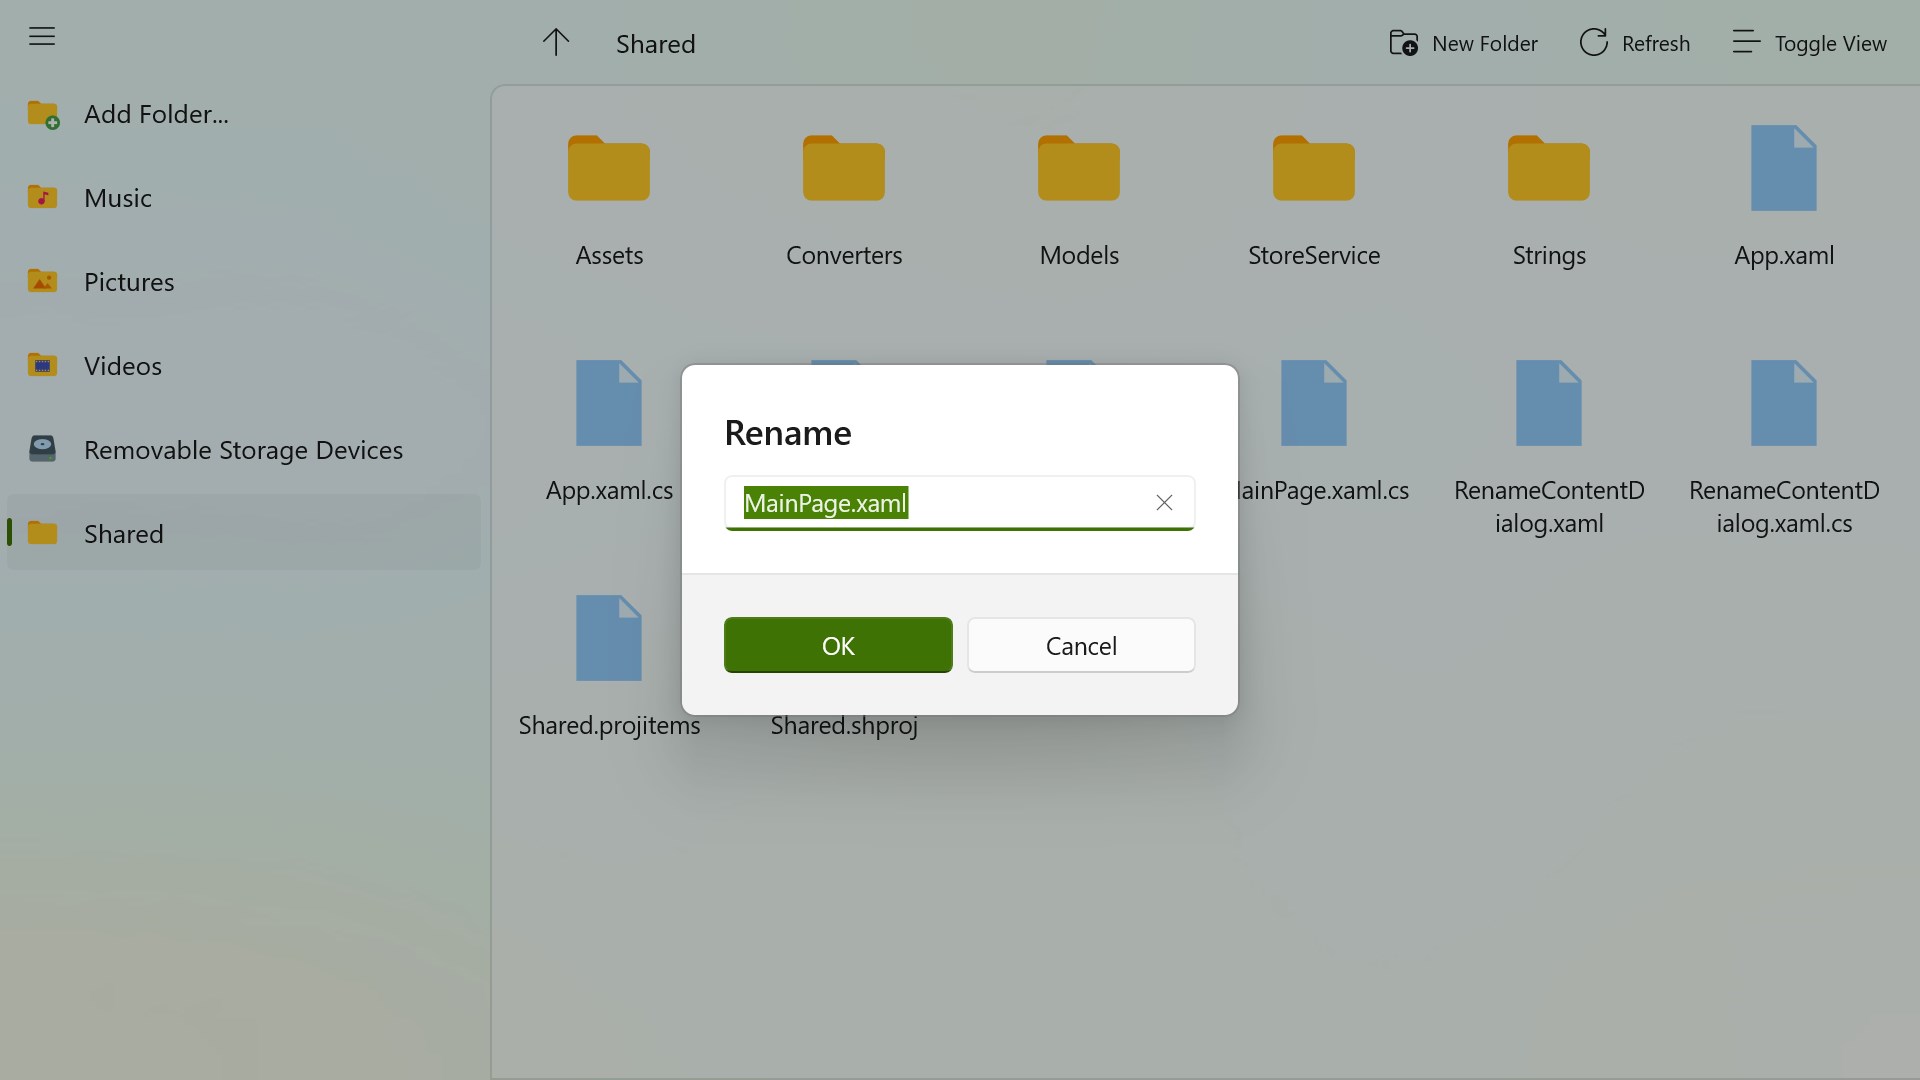The height and width of the screenshot is (1080, 1920).
Task: Click the Shared.projitems file name
Action: [x=609, y=726]
